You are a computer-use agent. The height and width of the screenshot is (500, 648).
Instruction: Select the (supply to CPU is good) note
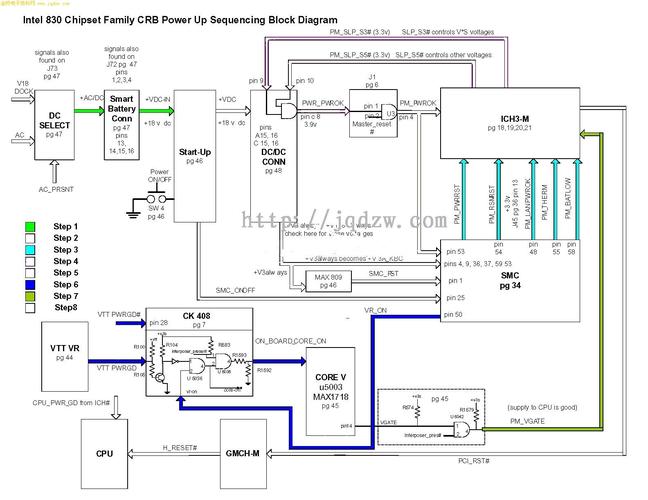tap(542, 407)
